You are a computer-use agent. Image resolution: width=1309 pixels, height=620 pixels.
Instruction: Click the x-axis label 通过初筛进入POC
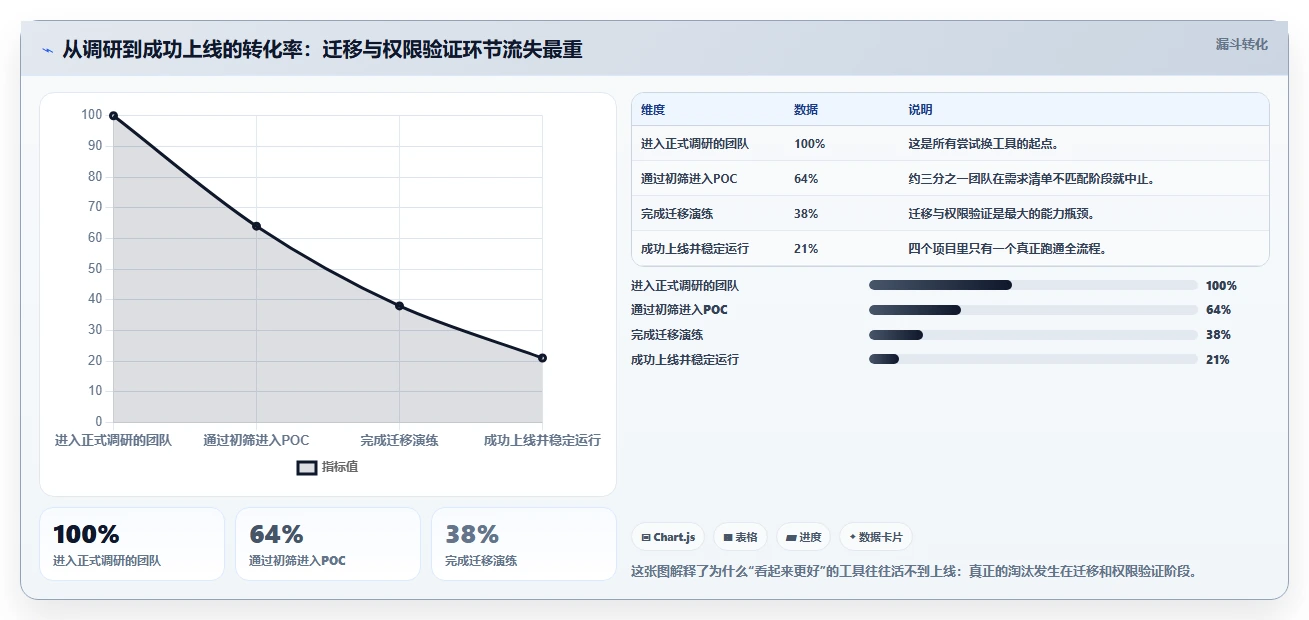[256, 440]
